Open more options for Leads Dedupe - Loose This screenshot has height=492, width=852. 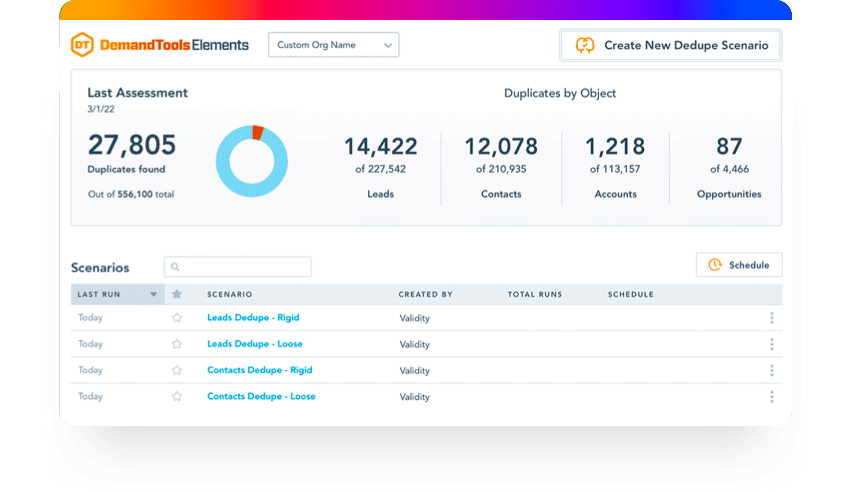click(772, 344)
